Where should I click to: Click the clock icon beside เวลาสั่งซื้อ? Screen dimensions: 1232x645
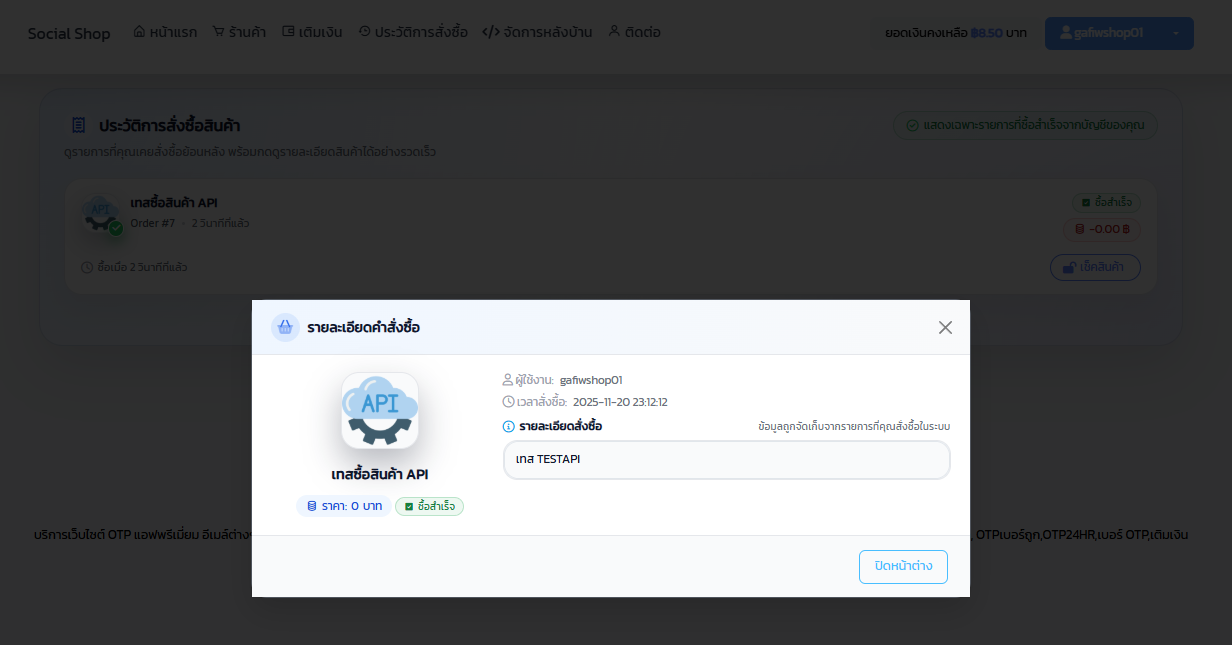pos(507,402)
